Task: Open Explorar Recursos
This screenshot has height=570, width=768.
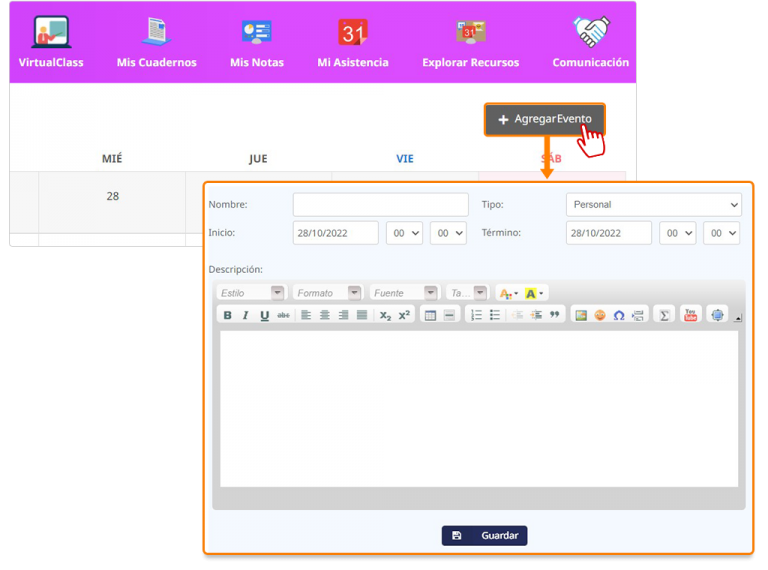Action: point(471,43)
